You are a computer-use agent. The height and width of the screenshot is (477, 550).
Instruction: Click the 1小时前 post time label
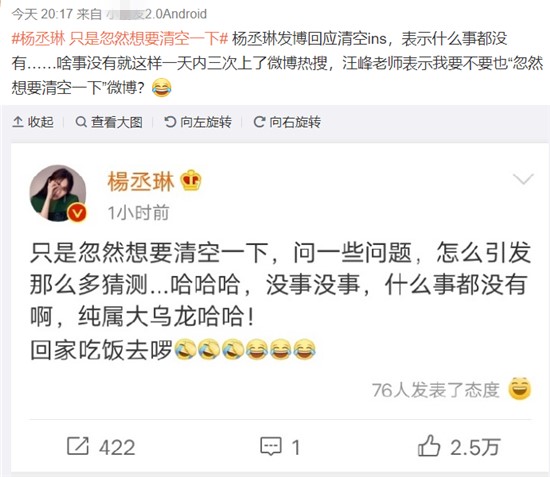[x=139, y=213]
